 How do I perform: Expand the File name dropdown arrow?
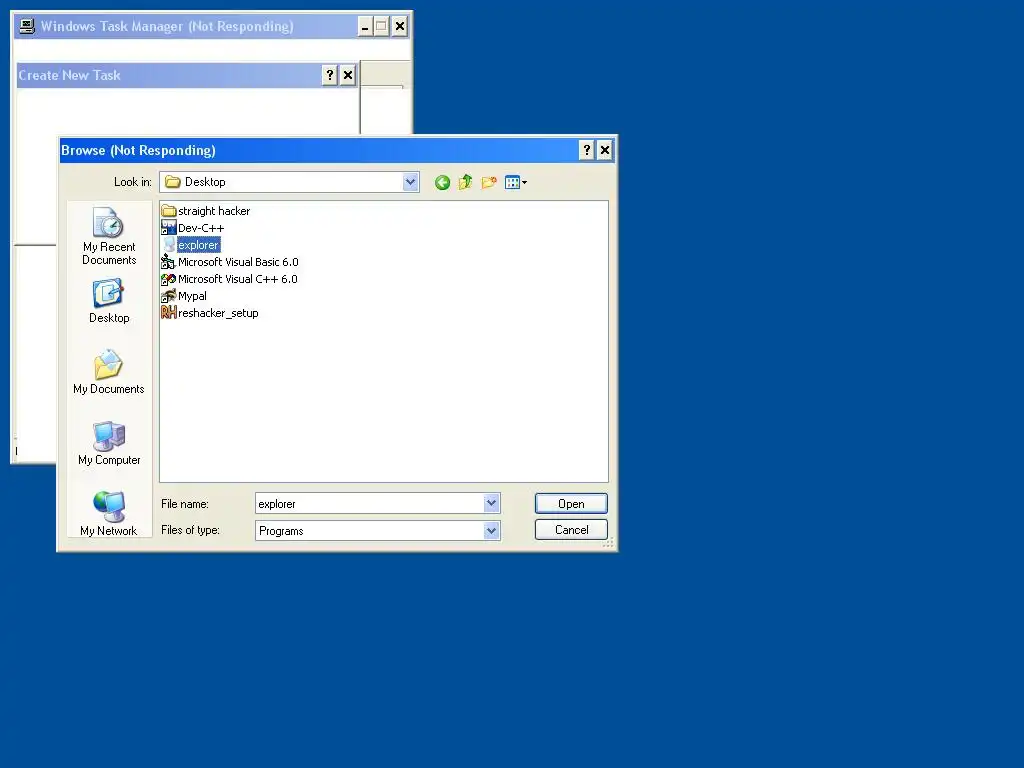(x=492, y=504)
